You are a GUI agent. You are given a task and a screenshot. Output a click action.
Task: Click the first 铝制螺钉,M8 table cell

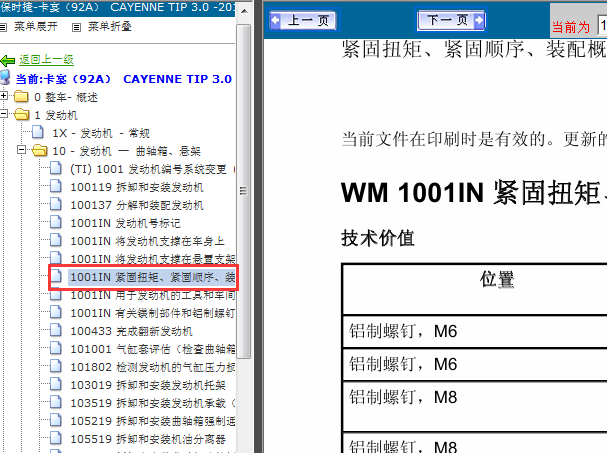pos(475,406)
